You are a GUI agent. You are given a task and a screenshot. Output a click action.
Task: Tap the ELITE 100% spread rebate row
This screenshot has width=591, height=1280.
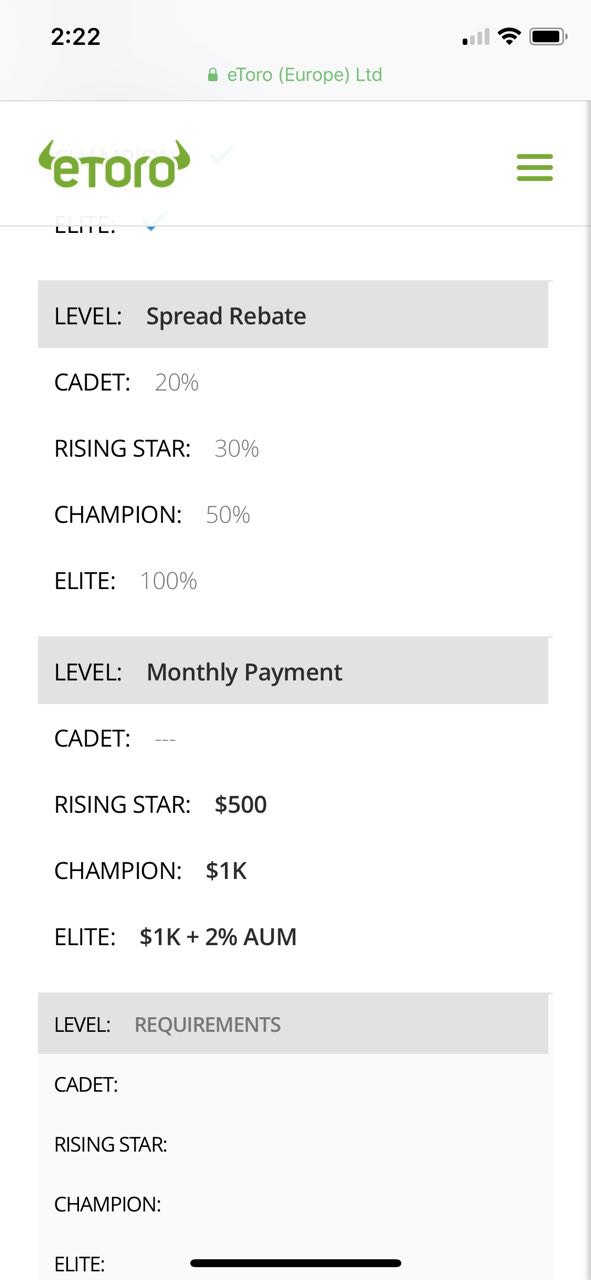(293, 581)
